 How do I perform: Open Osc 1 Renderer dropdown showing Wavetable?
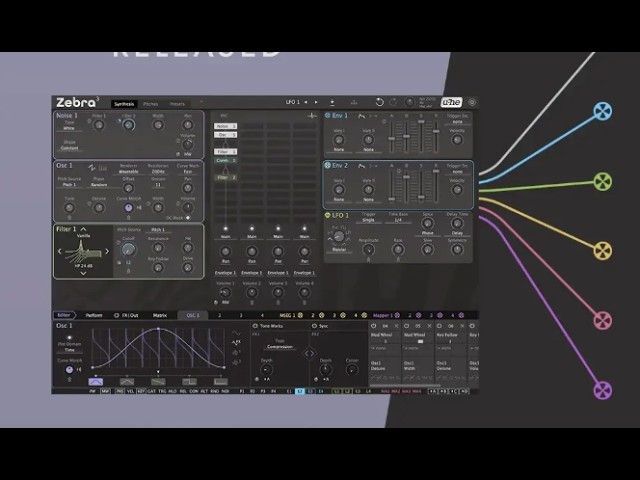tap(129, 172)
